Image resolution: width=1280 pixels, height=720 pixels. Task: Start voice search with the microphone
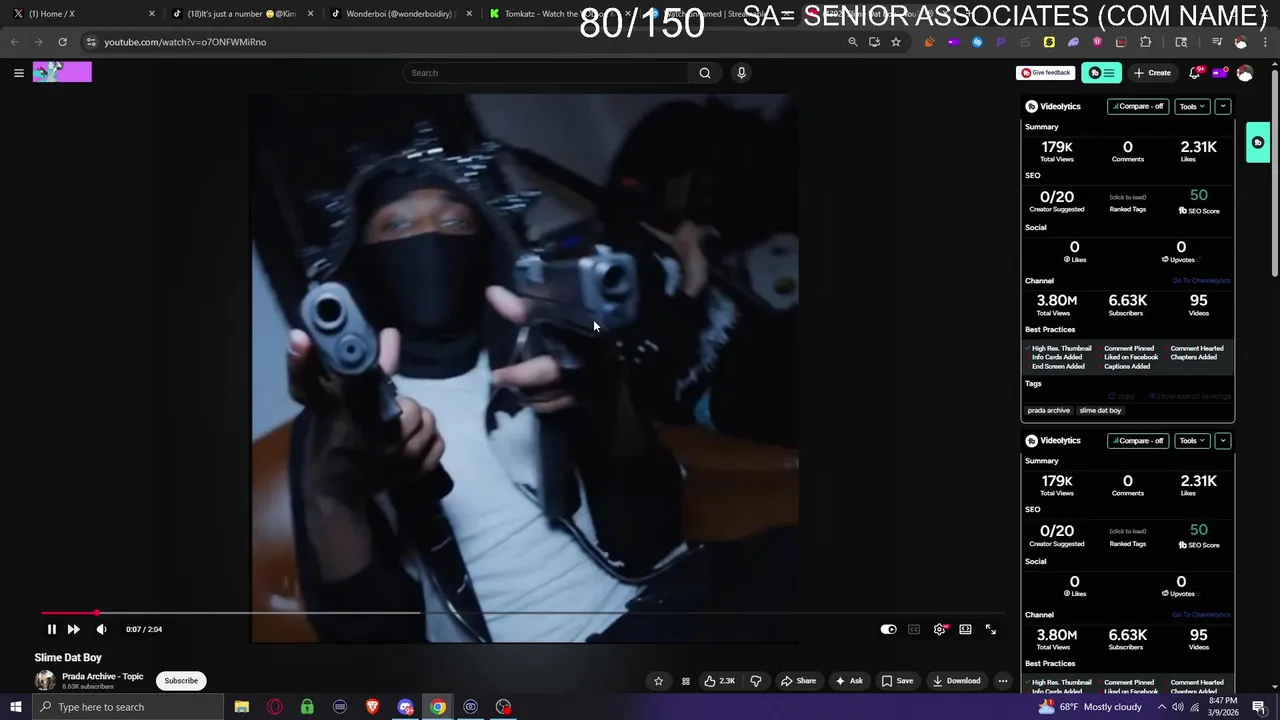point(741,73)
